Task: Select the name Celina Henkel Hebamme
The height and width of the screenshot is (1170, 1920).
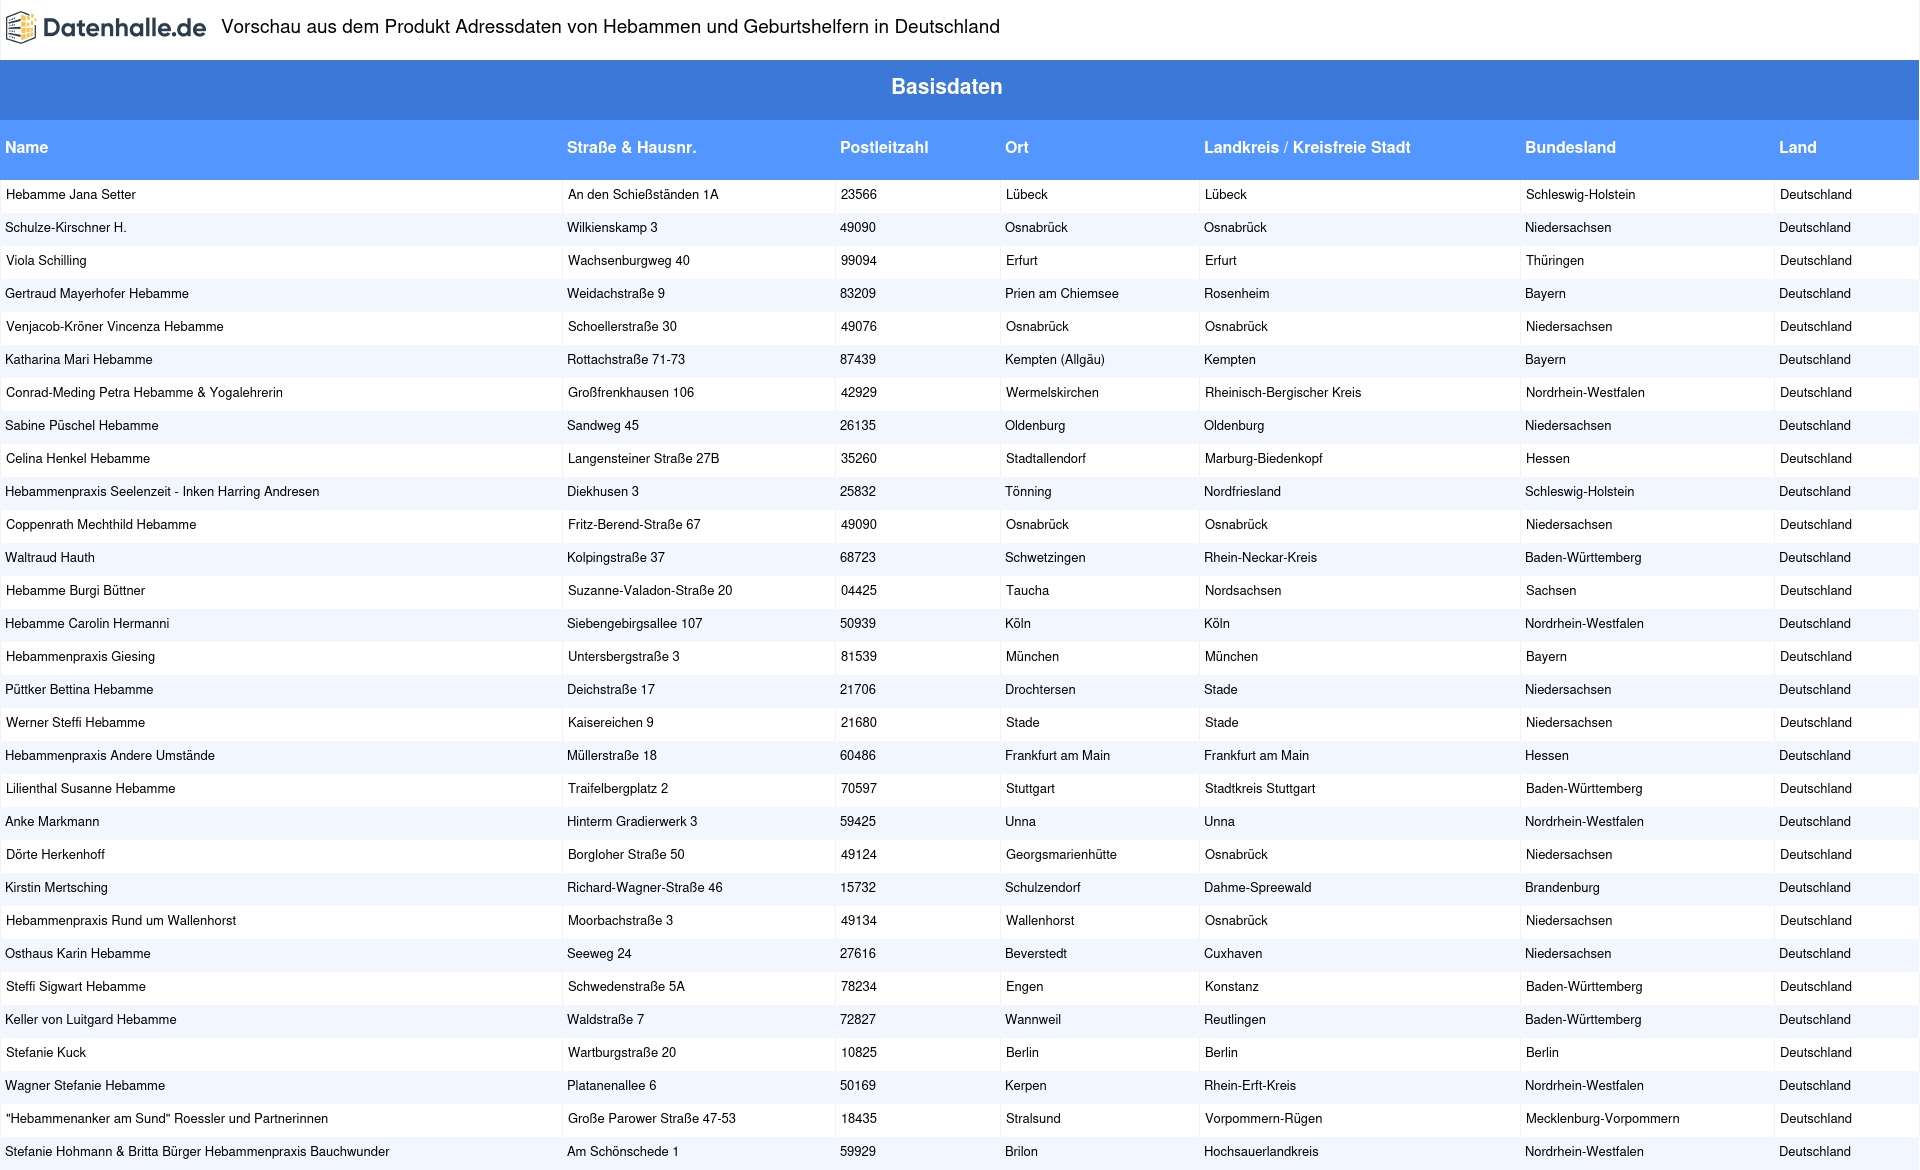Action: point(78,459)
